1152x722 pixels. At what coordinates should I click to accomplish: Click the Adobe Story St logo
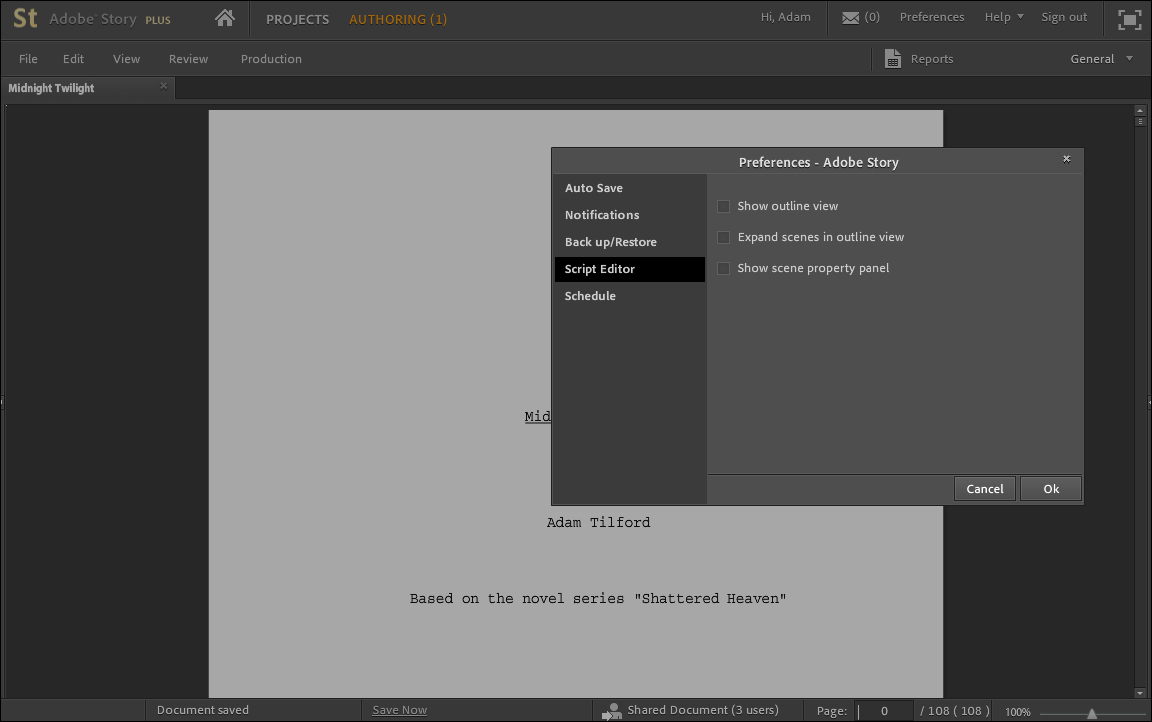tap(25, 18)
